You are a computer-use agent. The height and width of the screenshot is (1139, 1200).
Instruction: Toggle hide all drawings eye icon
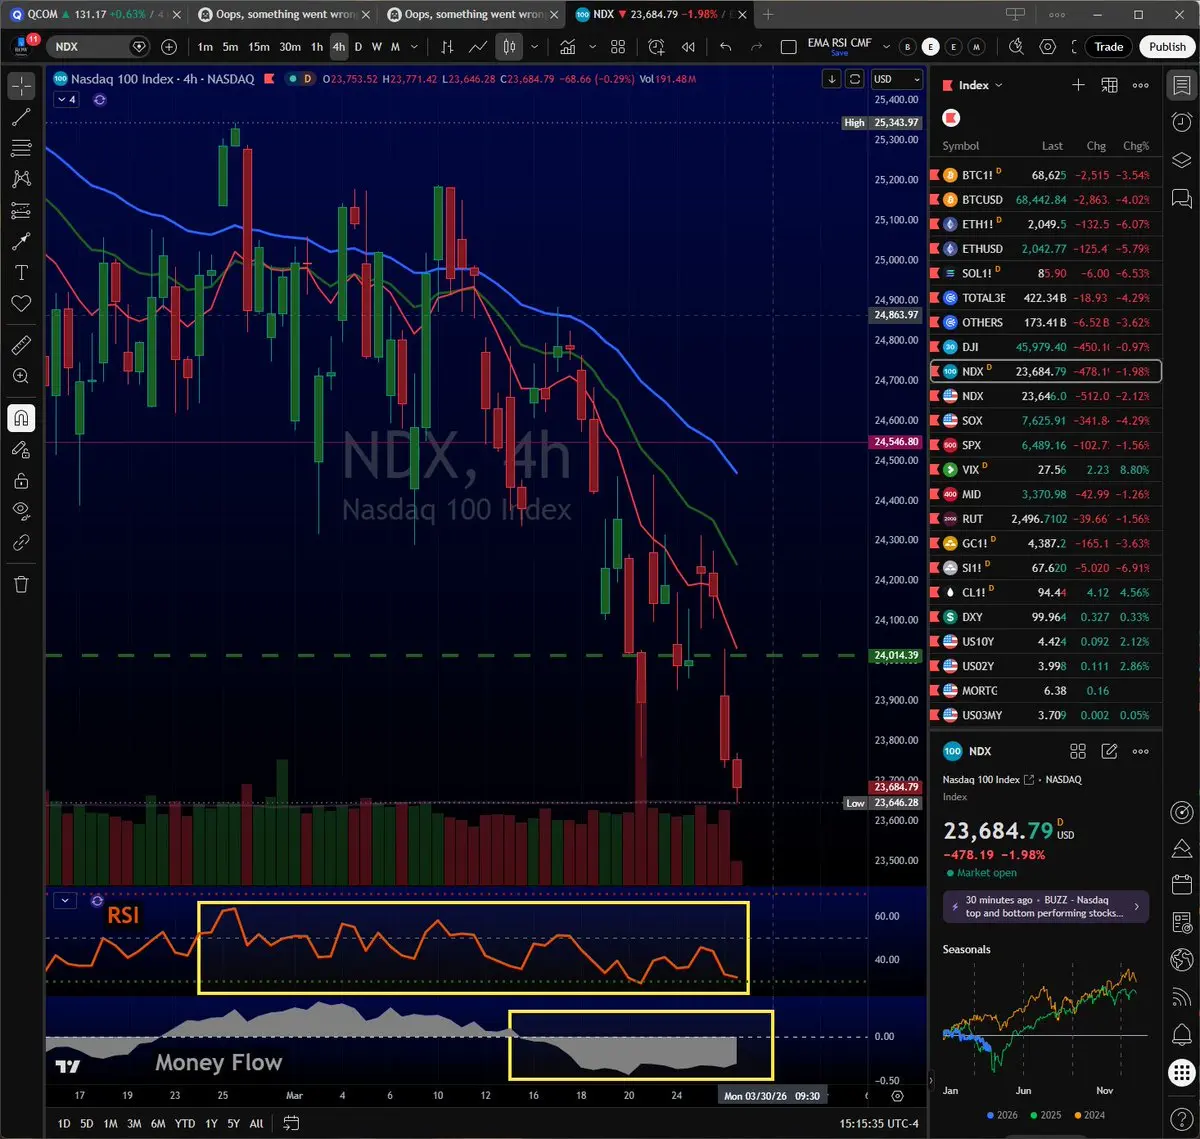tap(21, 511)
